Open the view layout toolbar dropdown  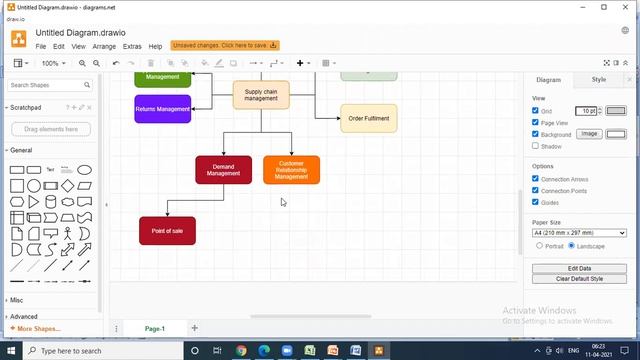pyautogui.click(x=21, y=63)
